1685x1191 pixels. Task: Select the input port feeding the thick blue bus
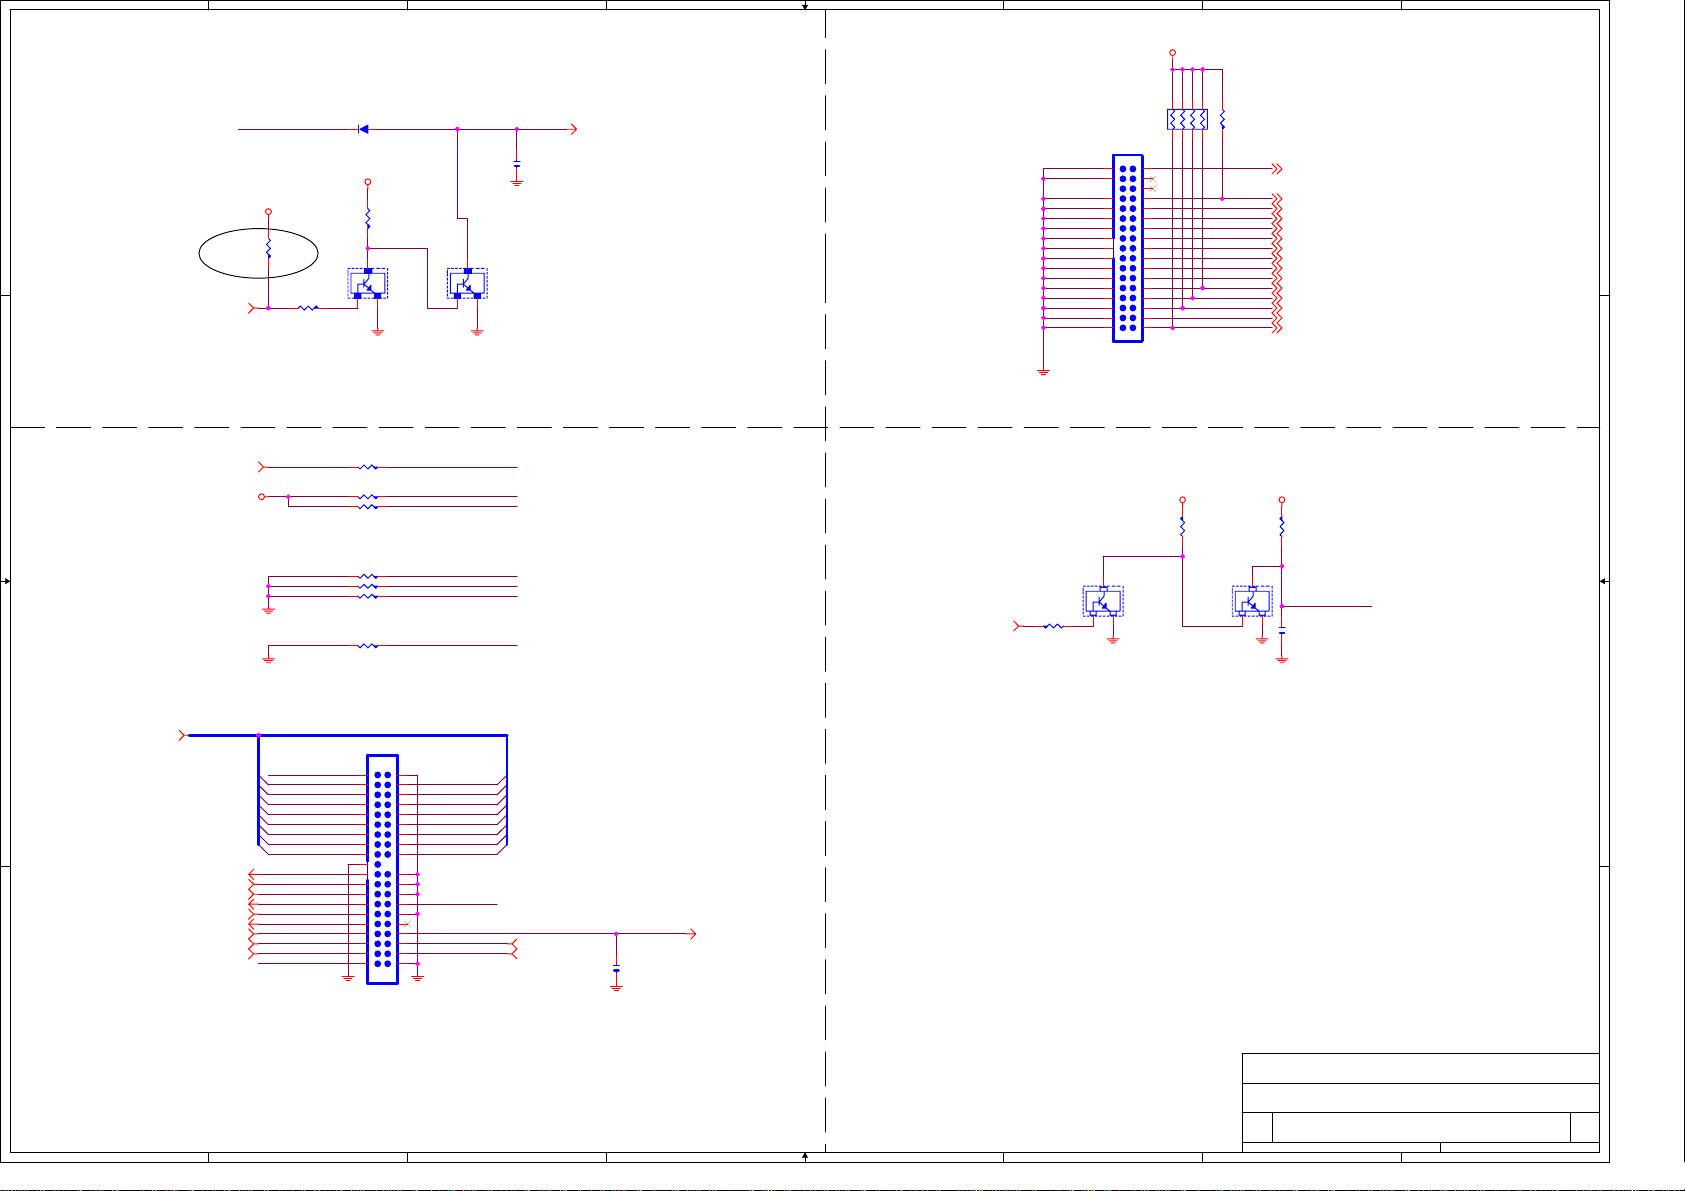(x=182, y=735)
